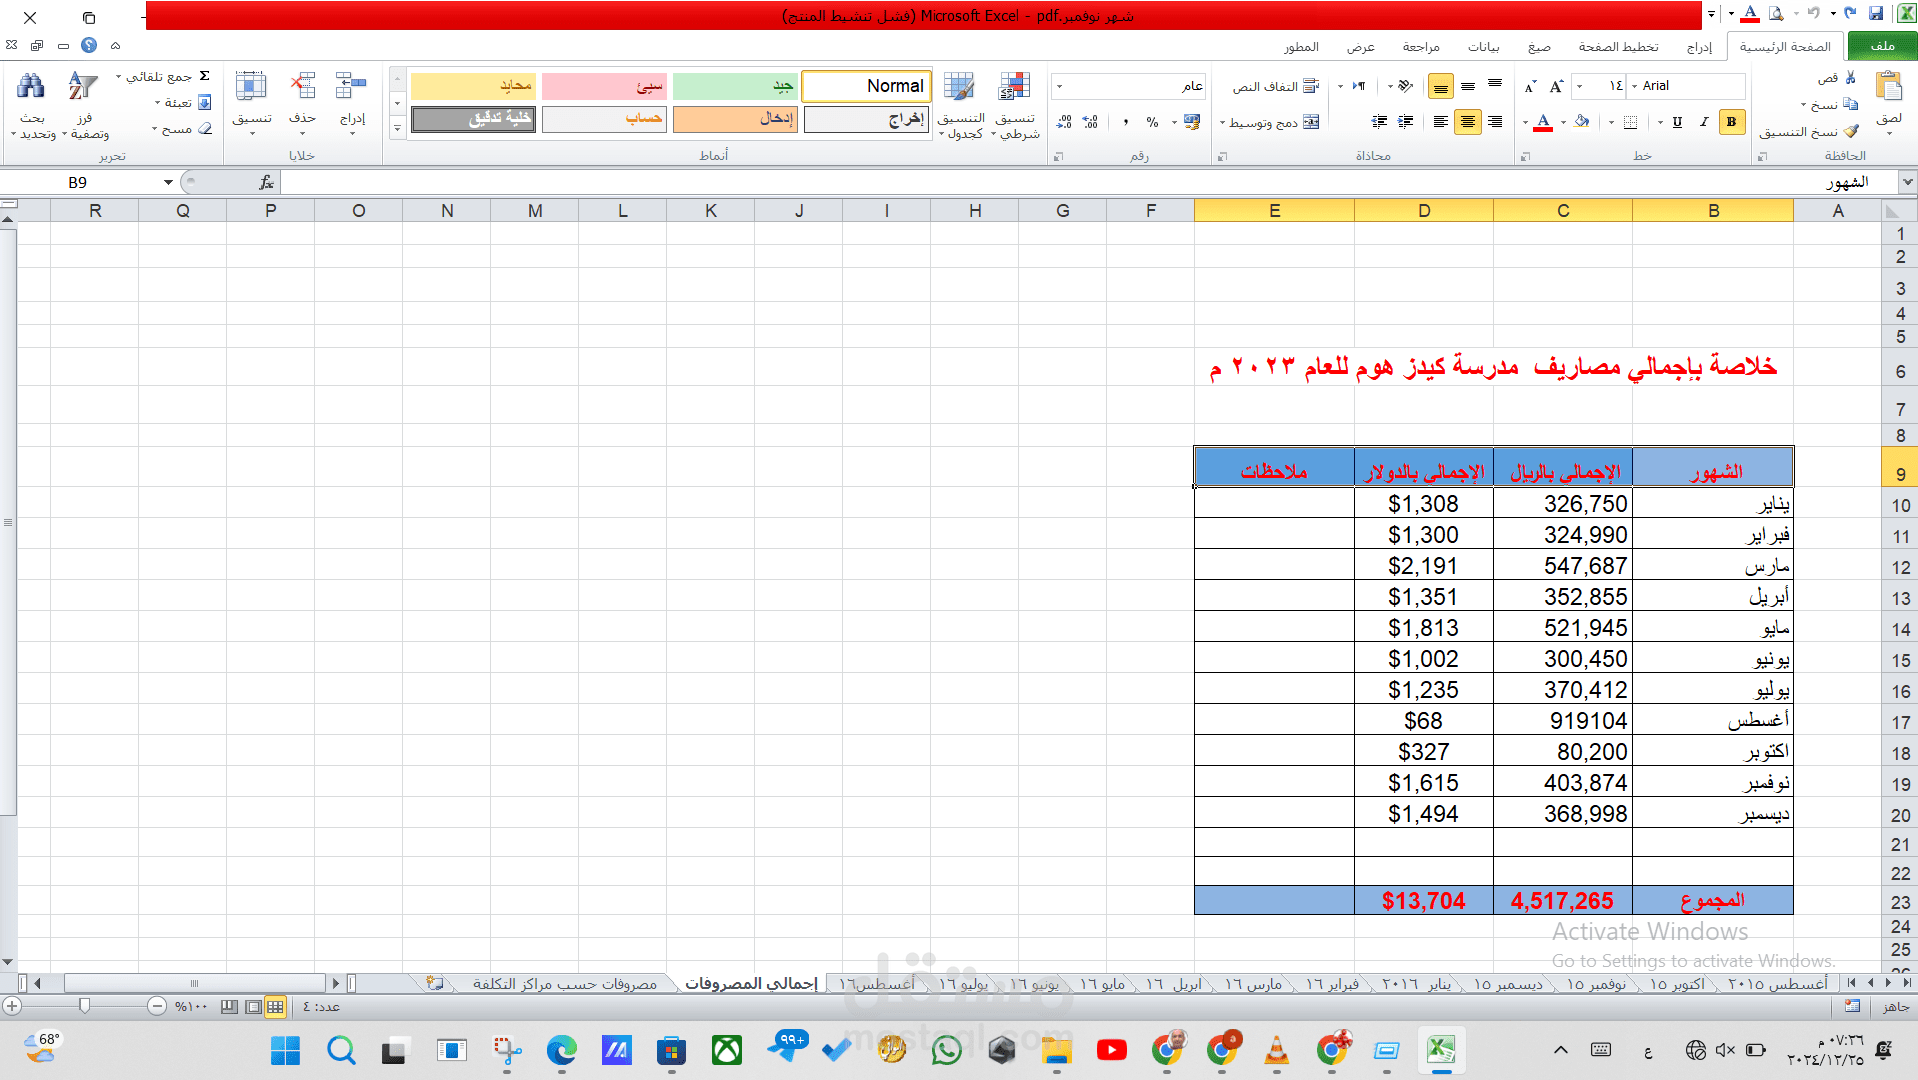The image size is (1918, 1080).
Task: Open the Paste options arrow under لصق
Action: [1889, 133]
